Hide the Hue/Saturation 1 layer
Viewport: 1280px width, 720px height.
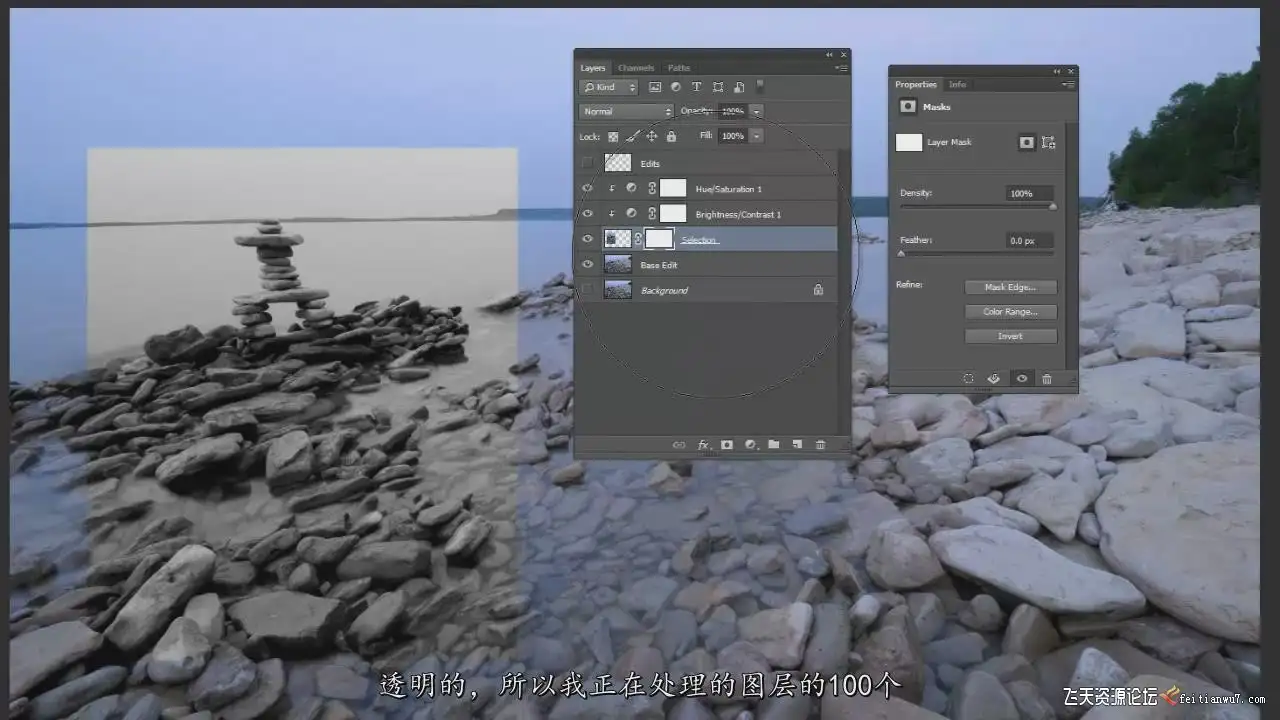pos(588,188)
